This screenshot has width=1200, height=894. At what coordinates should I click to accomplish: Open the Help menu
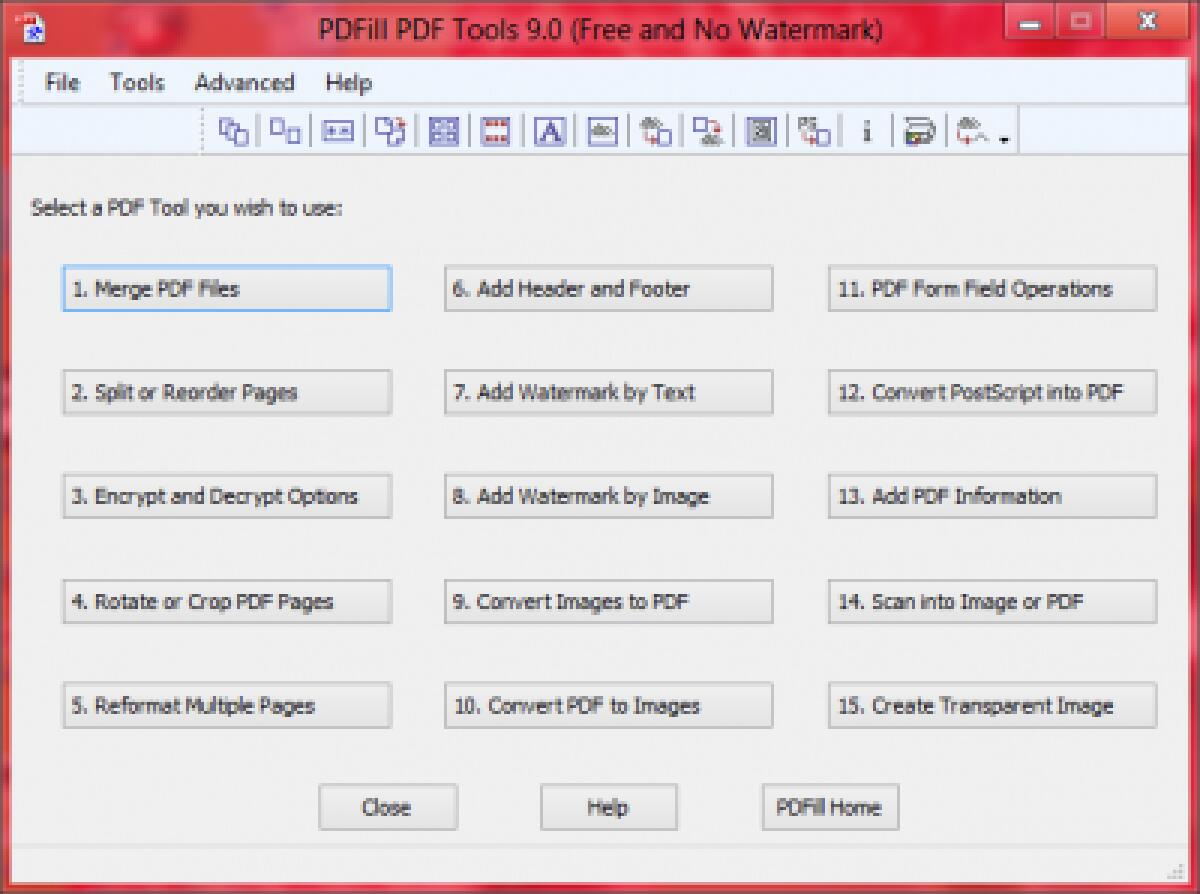347,83
